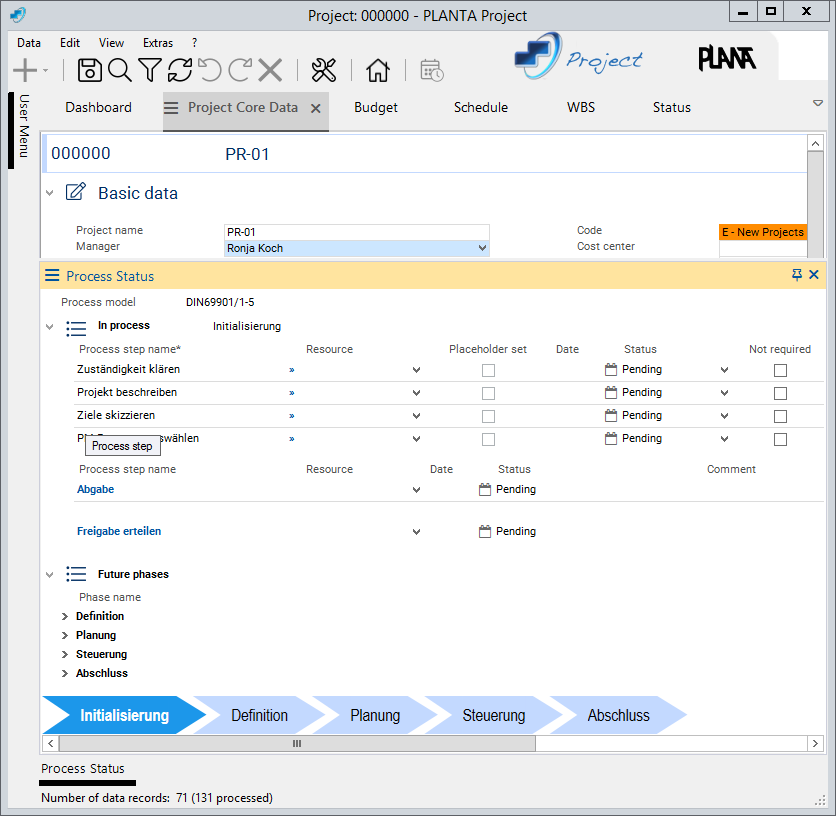Check Not required for Projekt beschreiben
Image resolution: width=836 pixels, height=816 pixels.
(781, 393)
